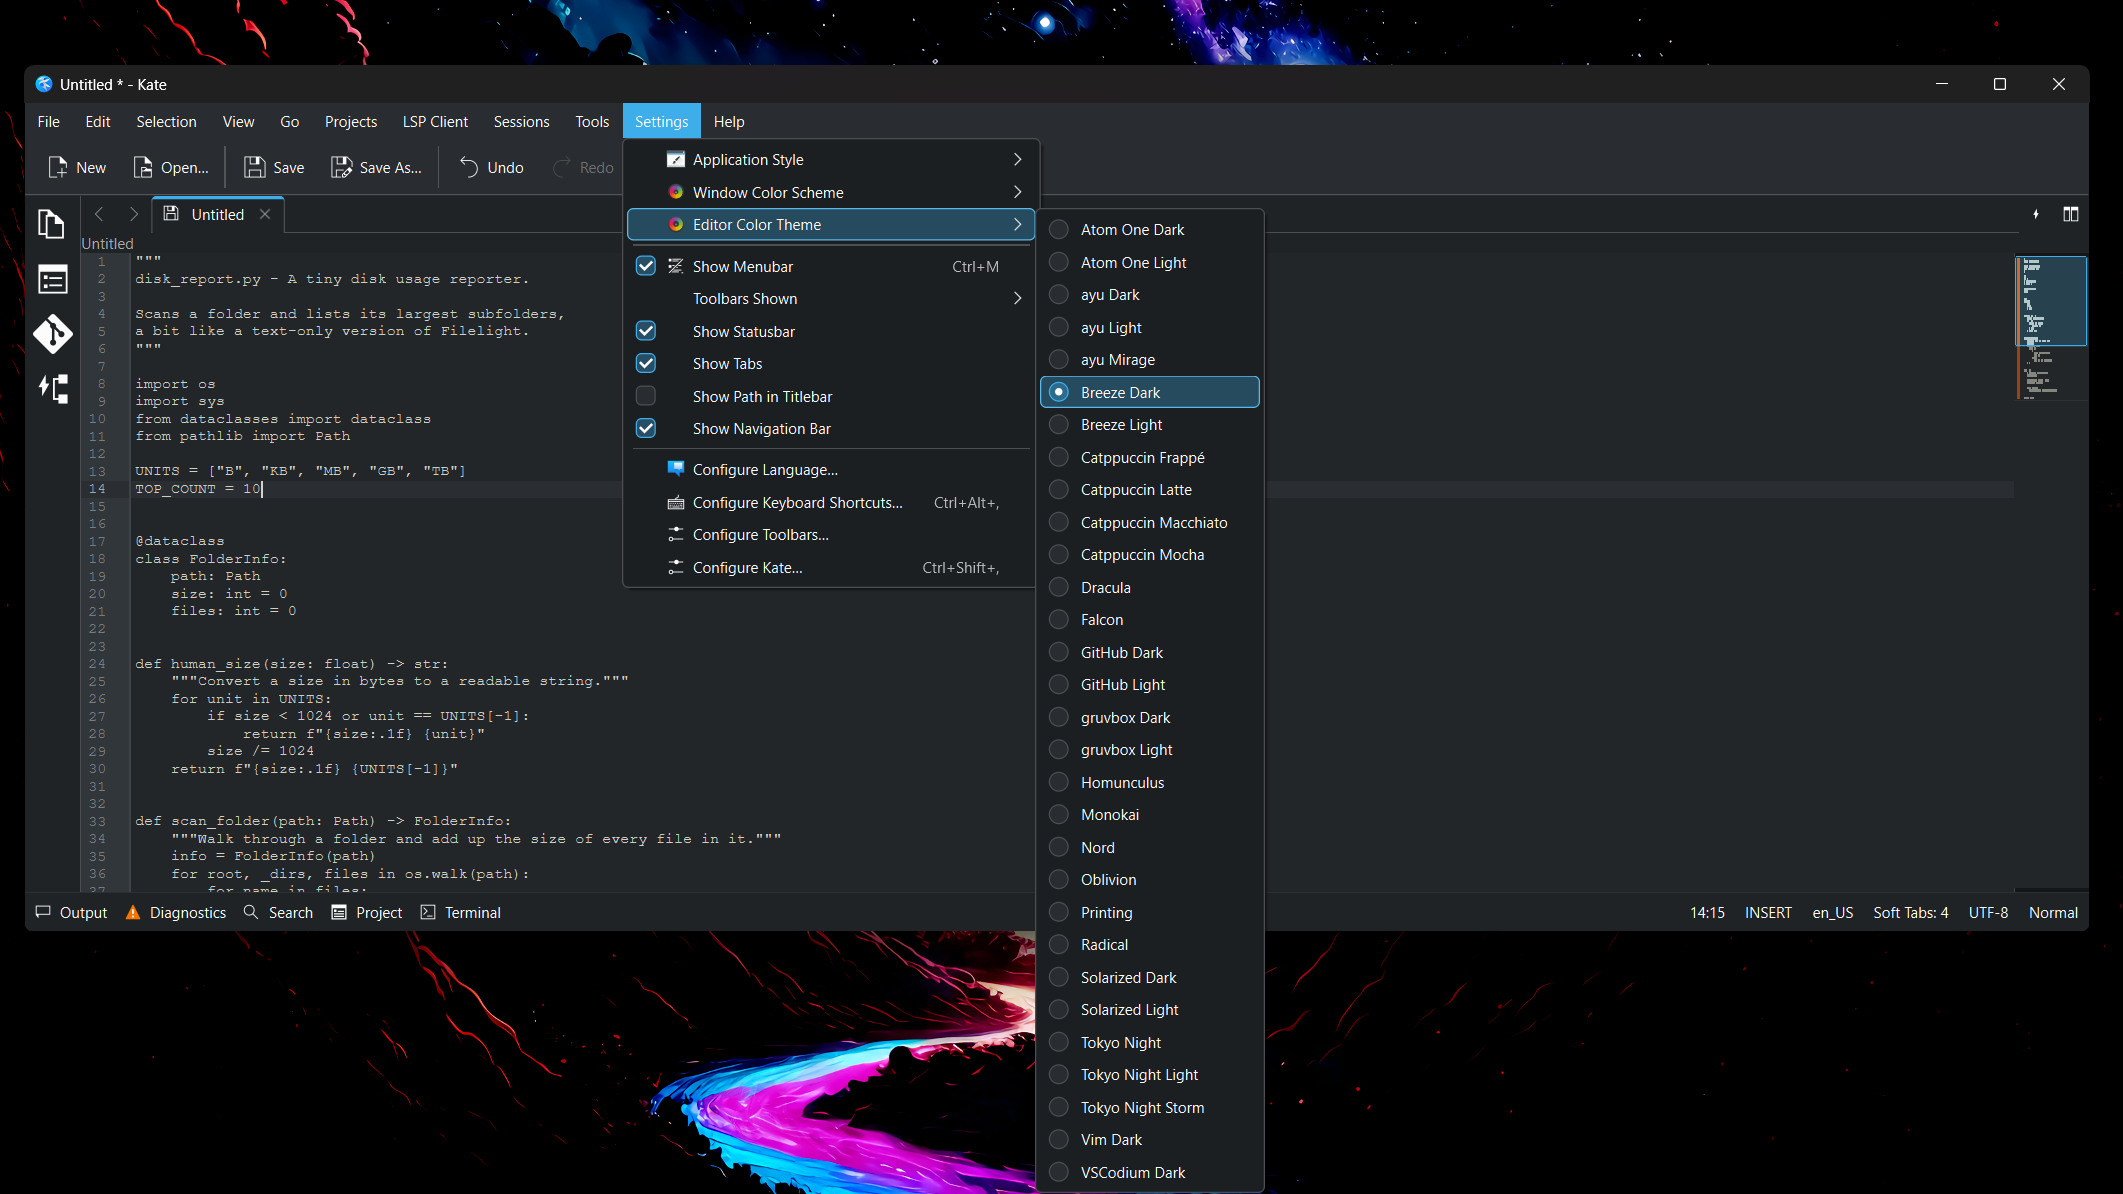Select the Monokai editor theme
This screenshot has width=2123, height=1194.
coord(1150,814)
